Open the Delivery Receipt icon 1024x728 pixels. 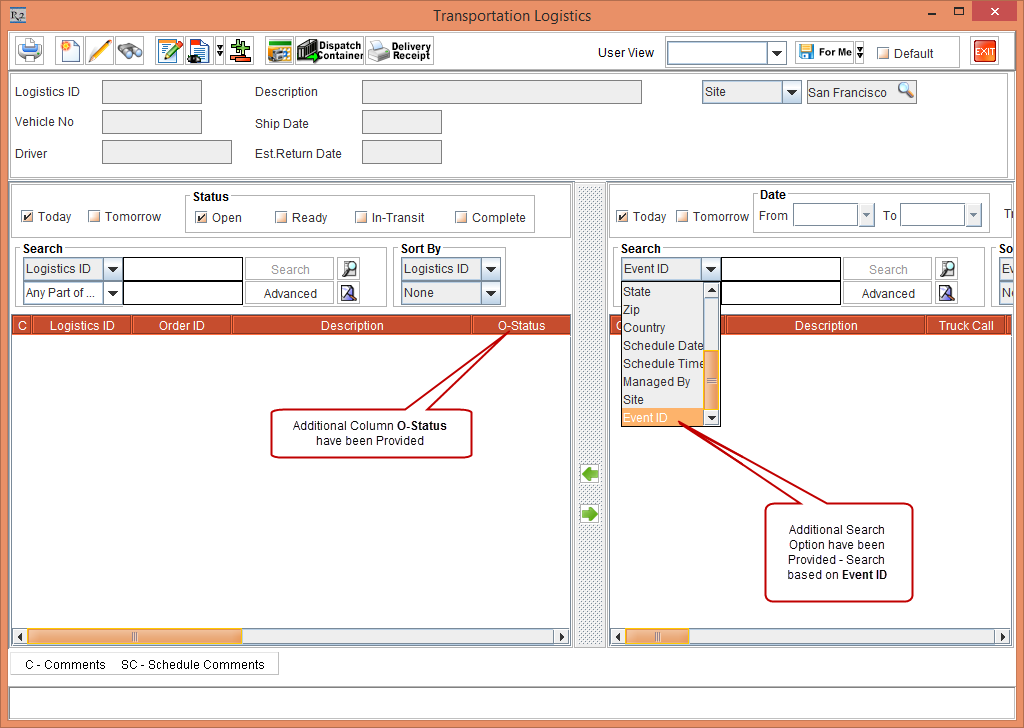tap(400, 50)
